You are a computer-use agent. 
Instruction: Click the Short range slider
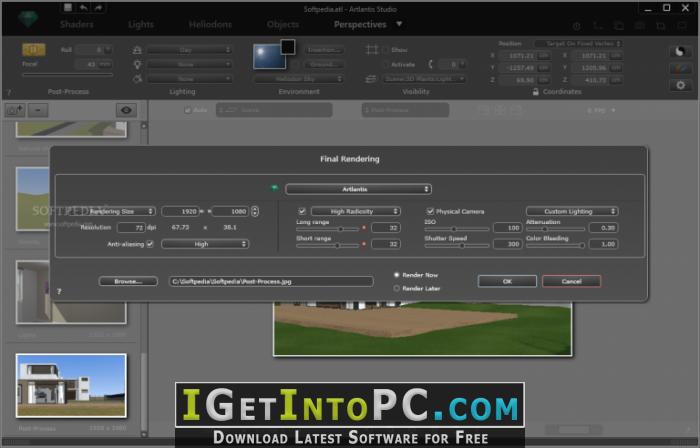[328, 246]
